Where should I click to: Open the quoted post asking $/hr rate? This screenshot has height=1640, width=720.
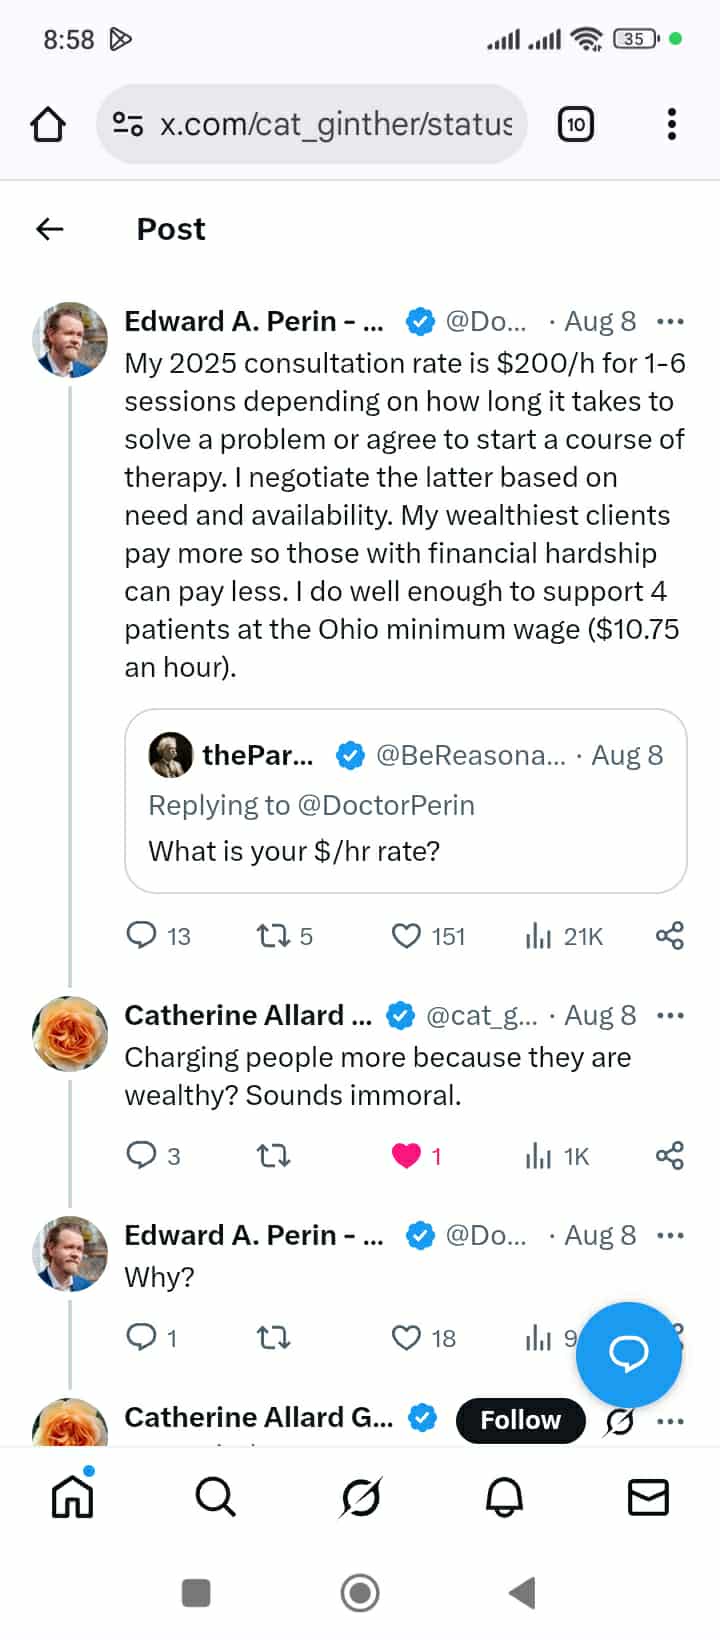point(405,801)
